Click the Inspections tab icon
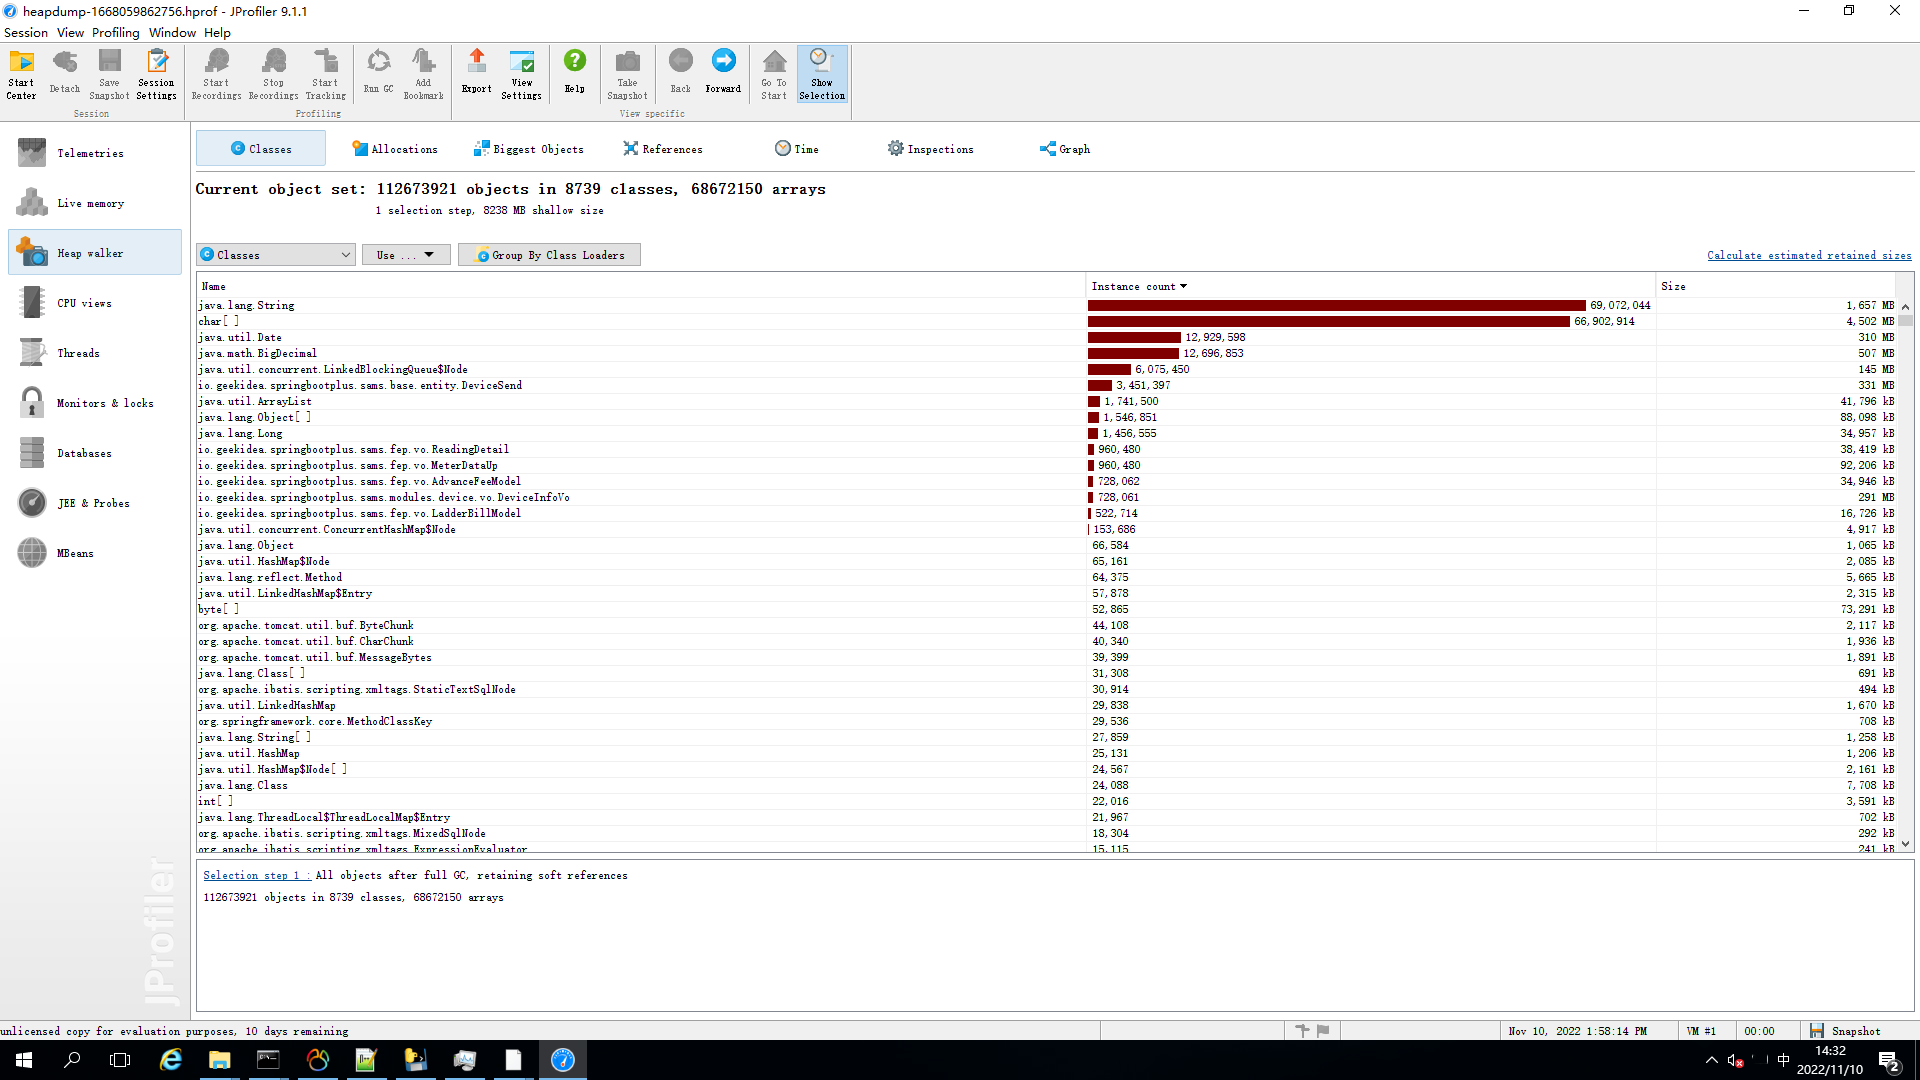 pos(894,148)
